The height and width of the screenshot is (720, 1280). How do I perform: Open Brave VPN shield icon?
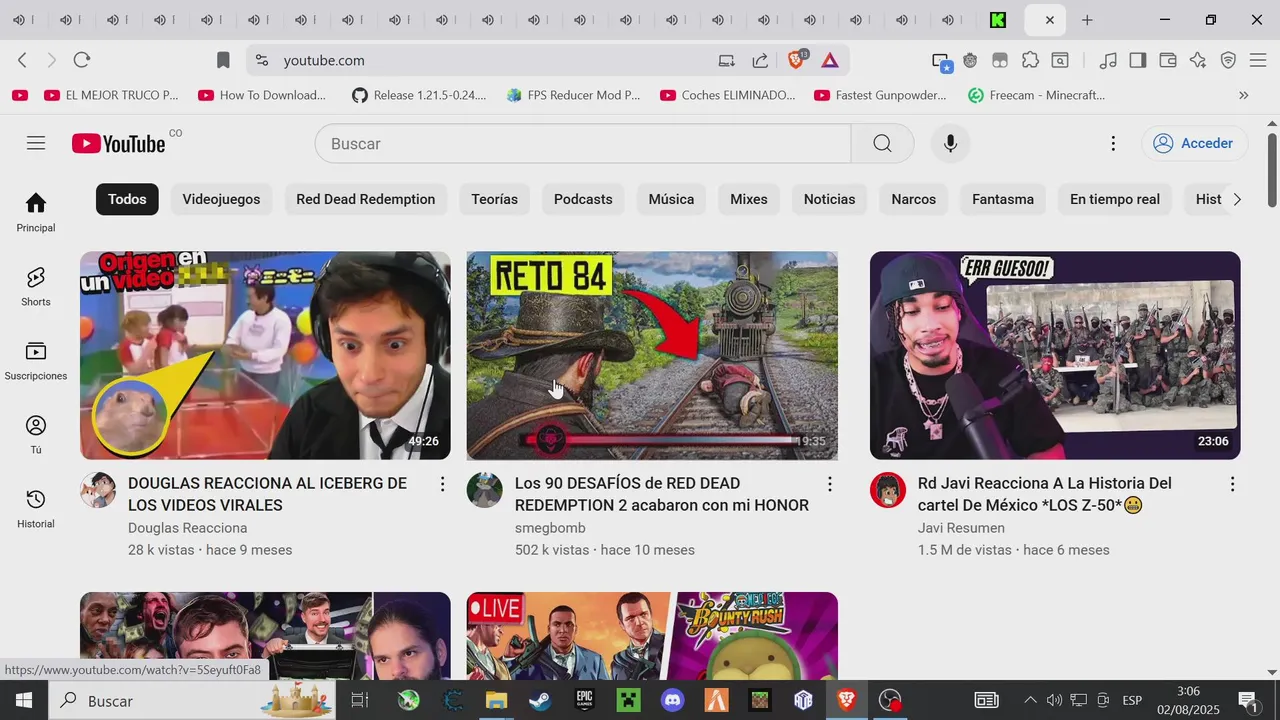[x=1228, y=60]
